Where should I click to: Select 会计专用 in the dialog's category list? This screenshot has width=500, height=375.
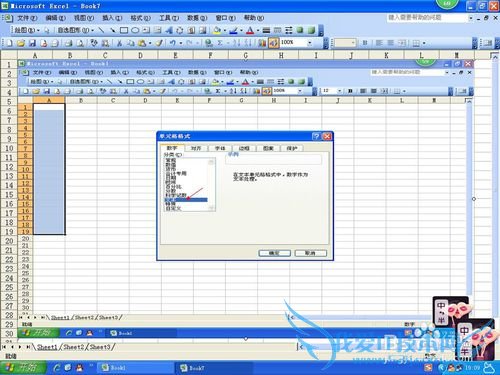176,173
